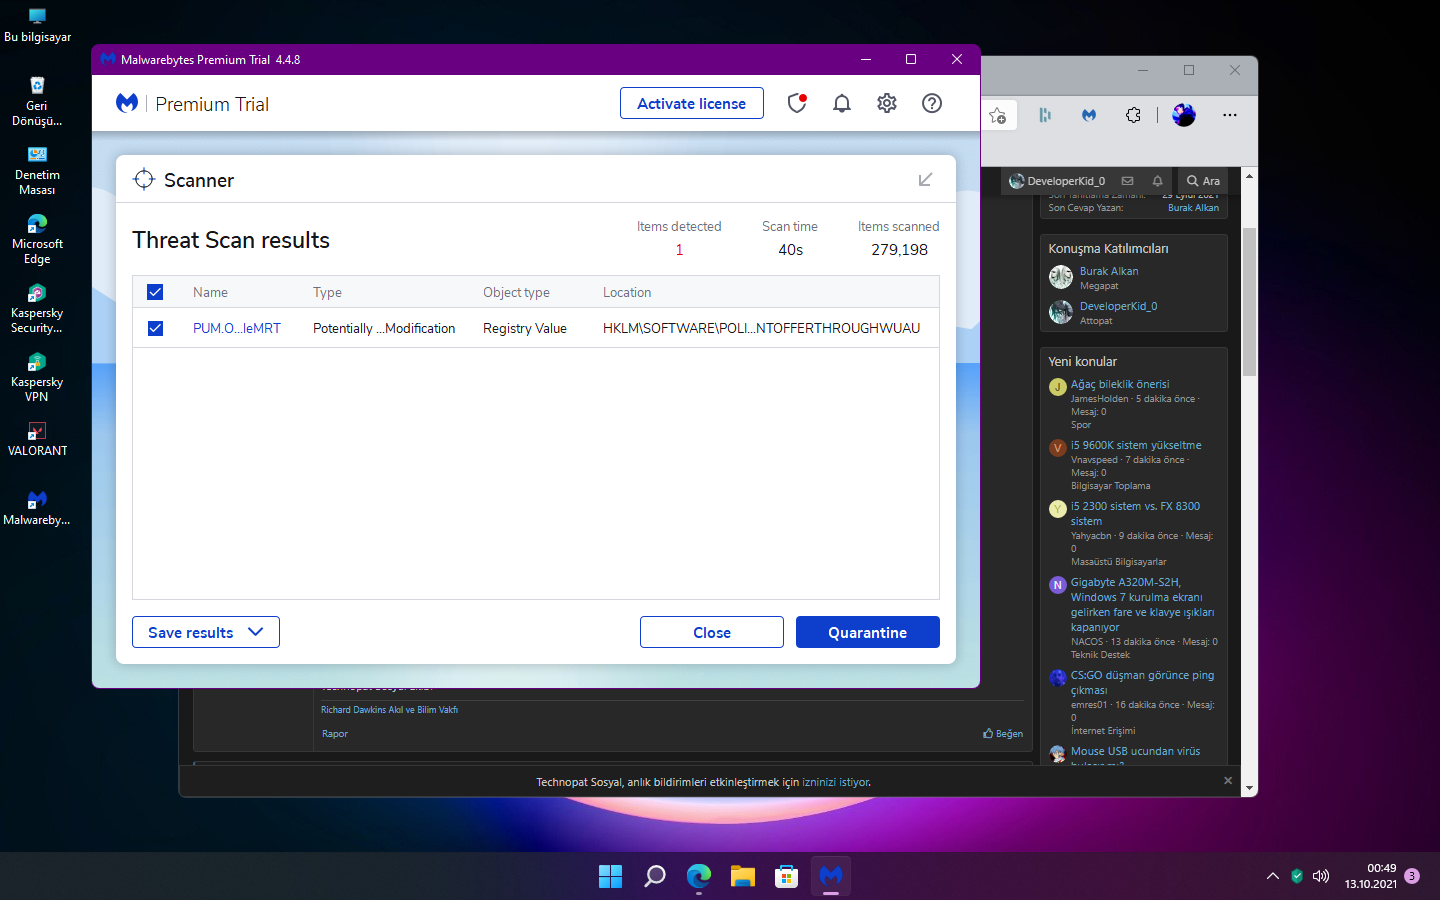Add page to favorites with the star icon

click(x=997, y=115)
